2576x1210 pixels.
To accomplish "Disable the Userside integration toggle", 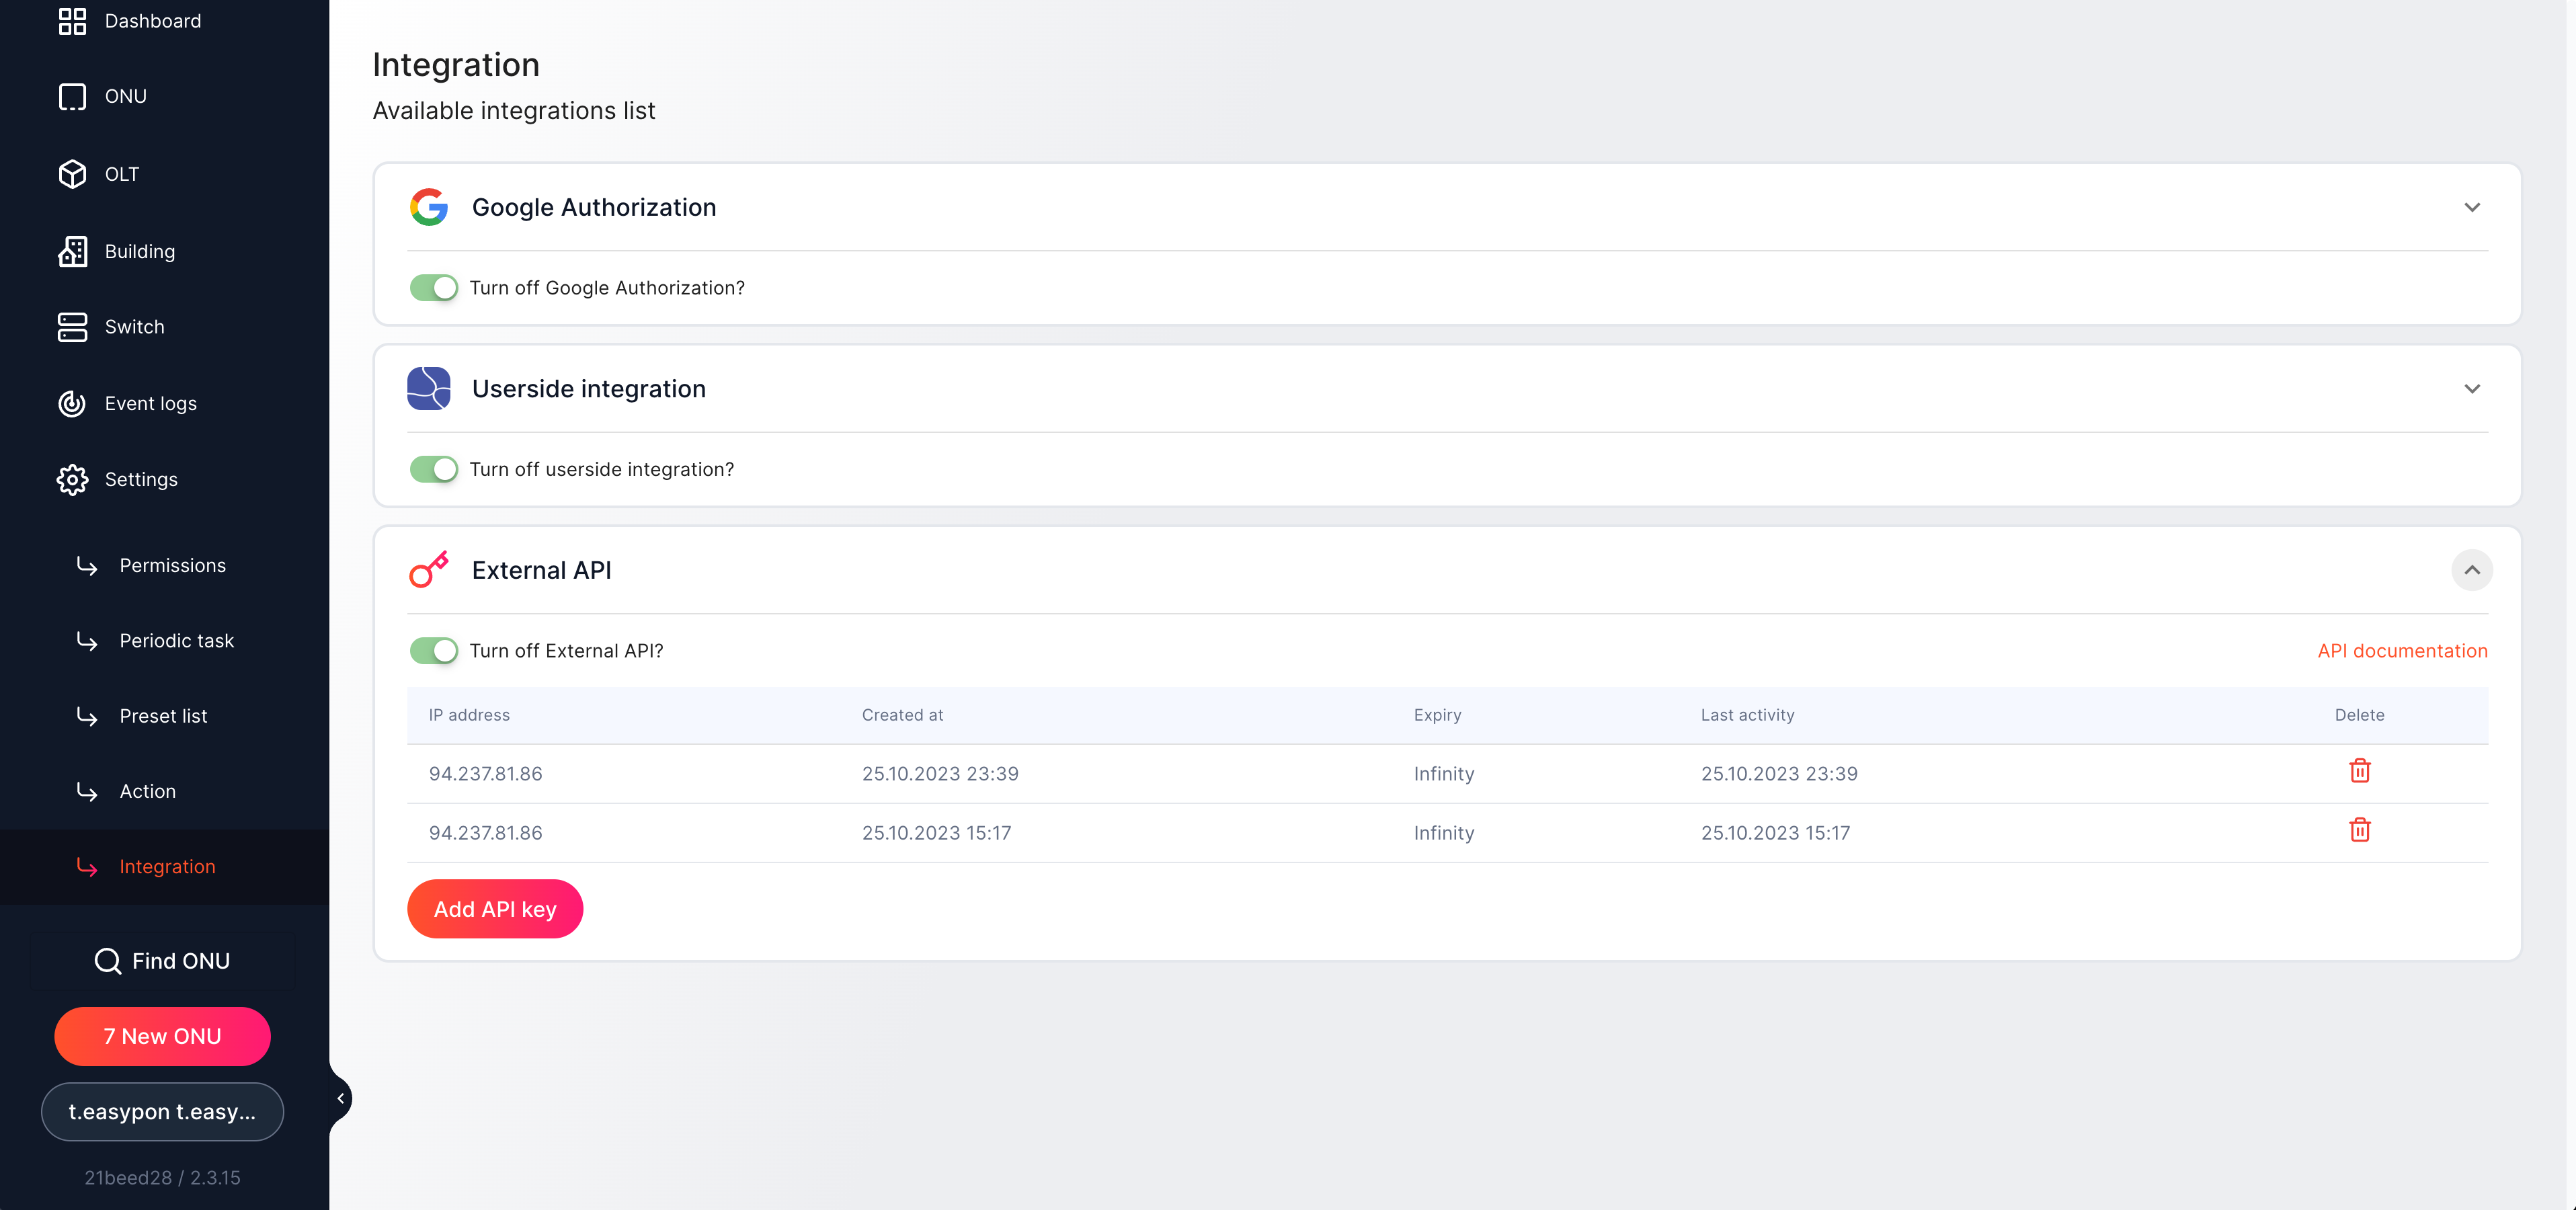I will [434, 469].
